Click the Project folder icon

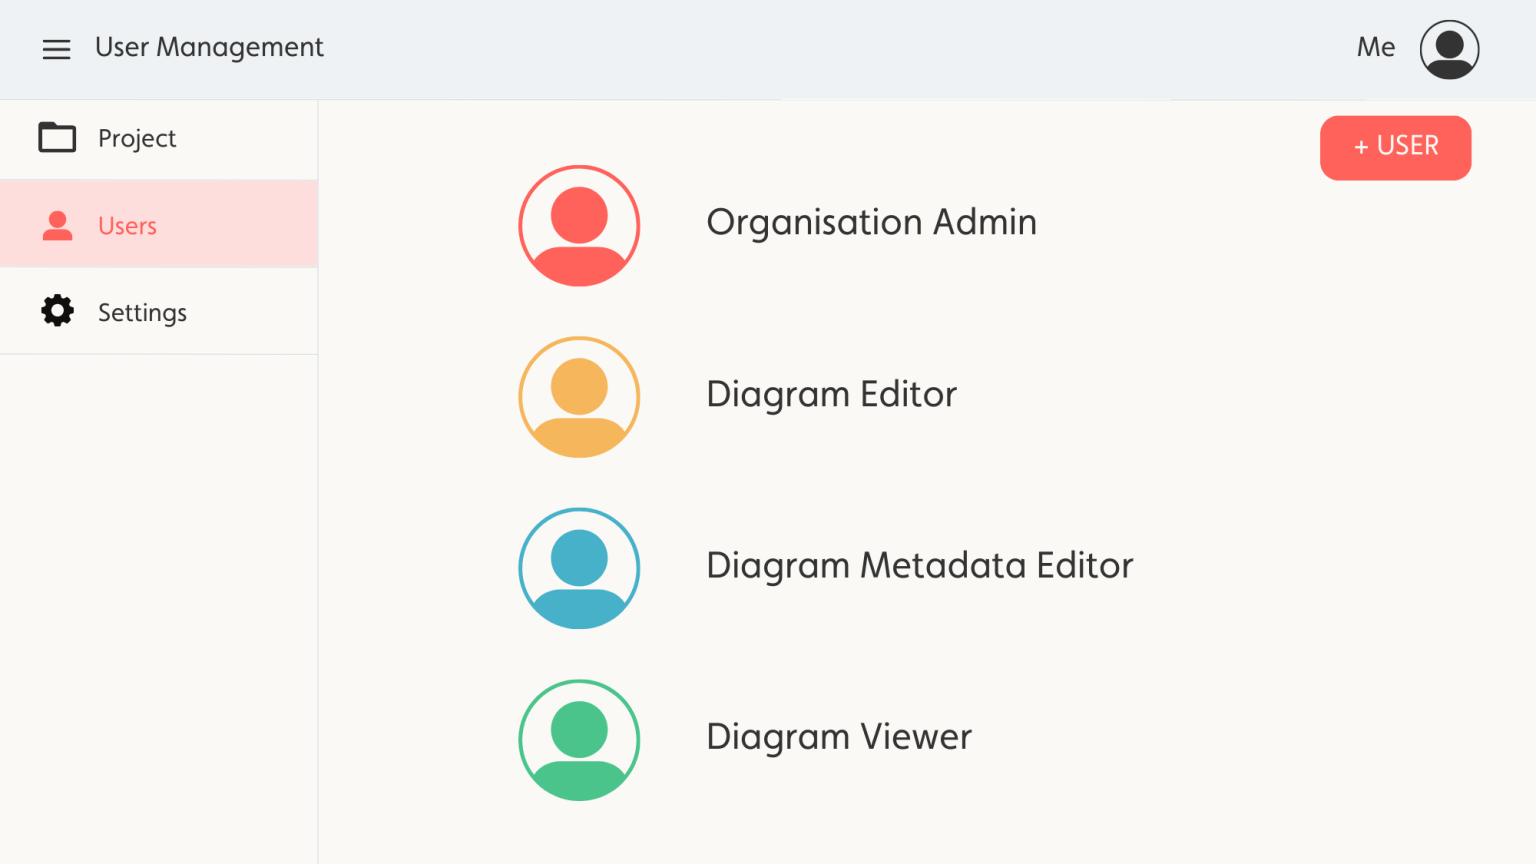pos(57,137)
